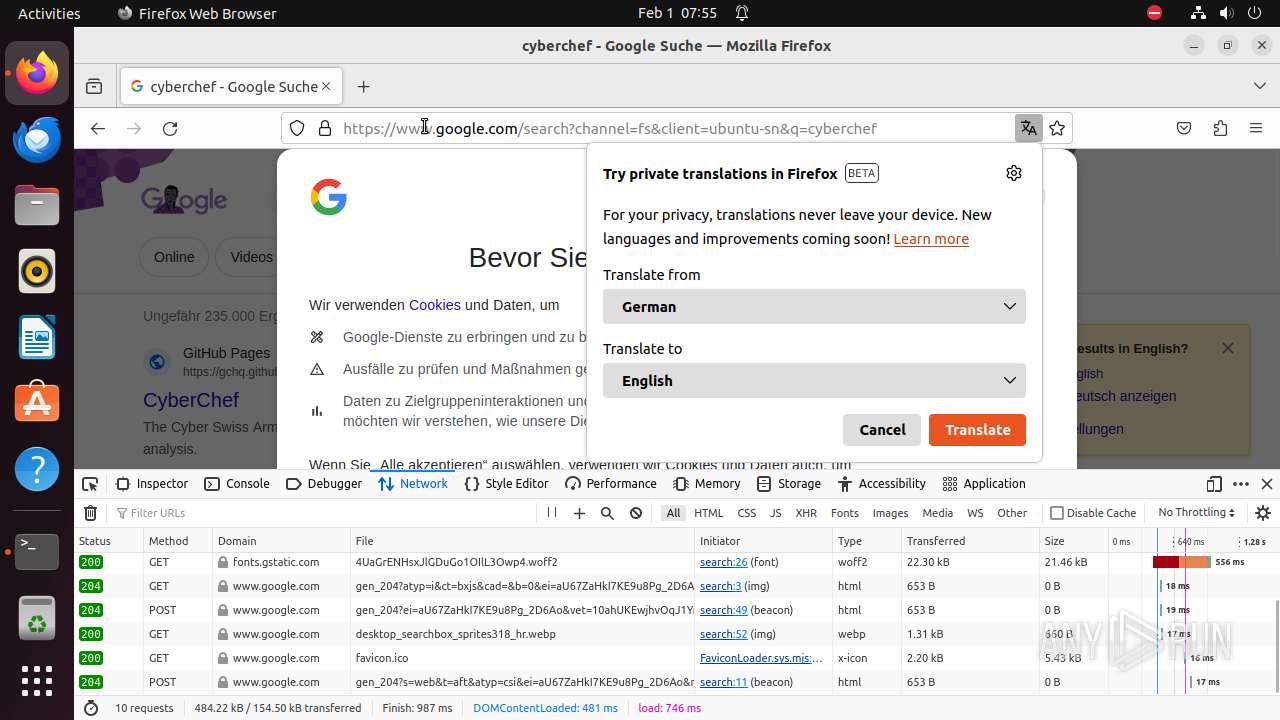The height and width of the screenshot is (720, 1280).
Task: Filter requests by XHR type
Action: tap(806, 513)
